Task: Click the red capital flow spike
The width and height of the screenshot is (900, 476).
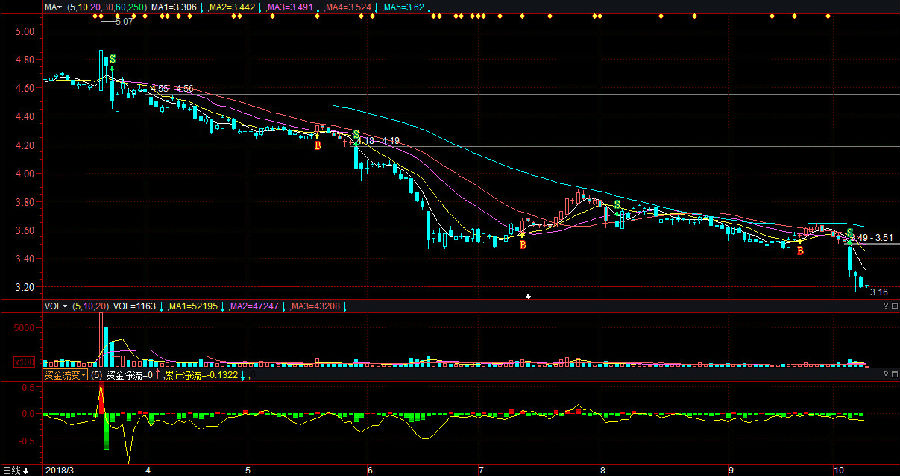Action: click(x=100, y=398)
